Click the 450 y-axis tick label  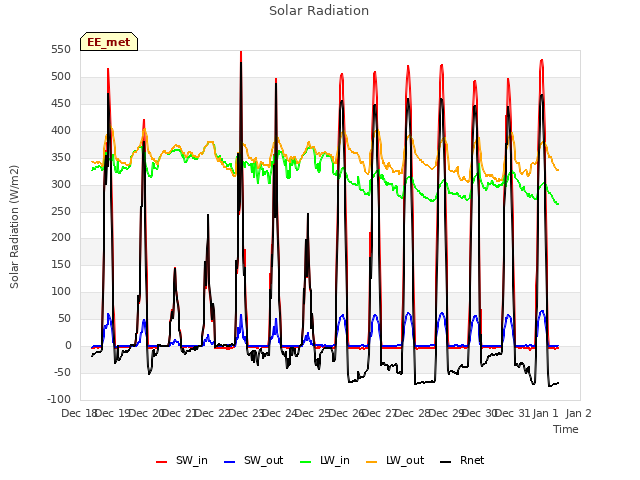(x=61, y=103)
